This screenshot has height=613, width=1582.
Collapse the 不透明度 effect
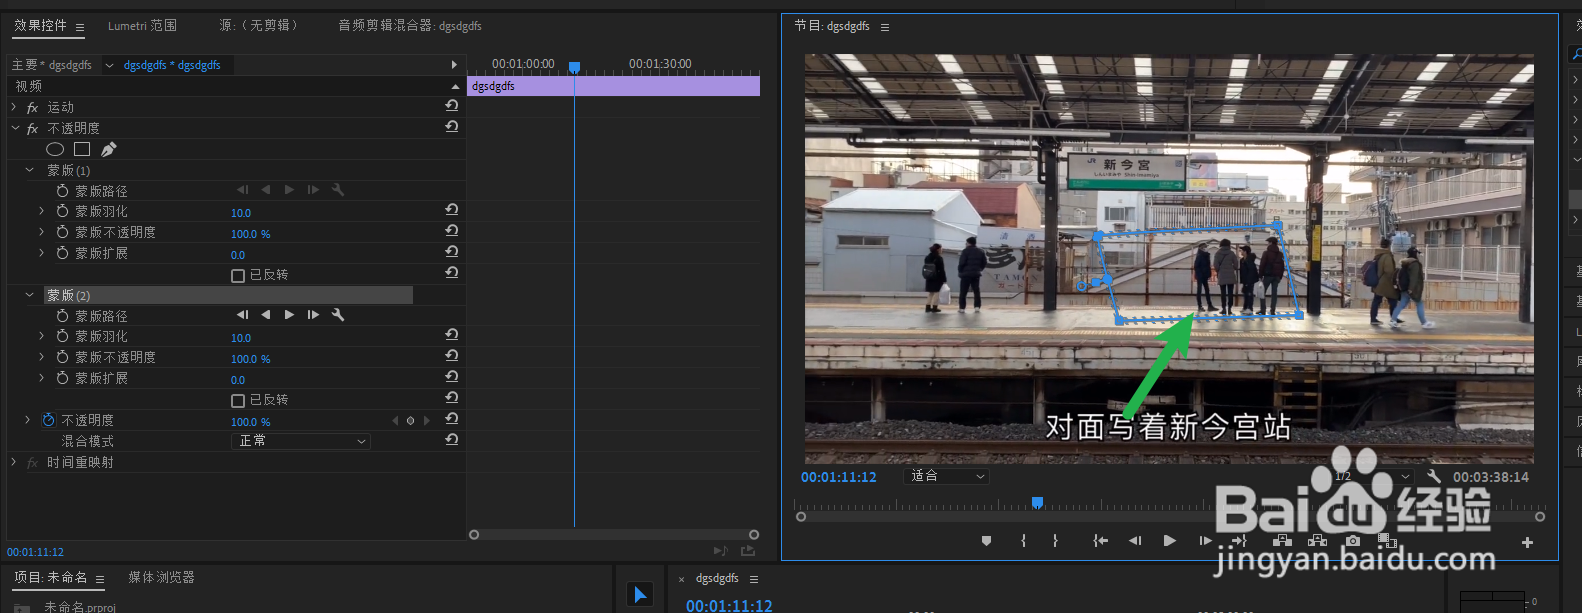[14, 128]
